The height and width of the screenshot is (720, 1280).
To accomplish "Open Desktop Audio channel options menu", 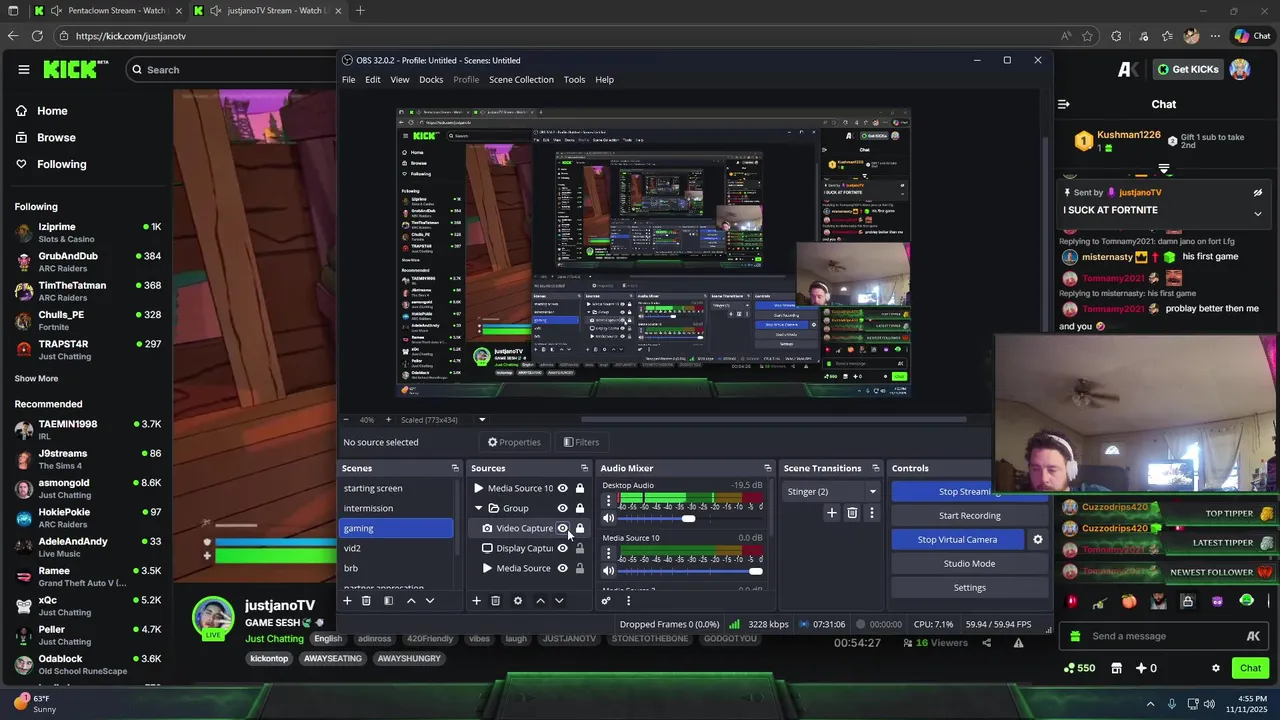I will (x=608, y=500).
